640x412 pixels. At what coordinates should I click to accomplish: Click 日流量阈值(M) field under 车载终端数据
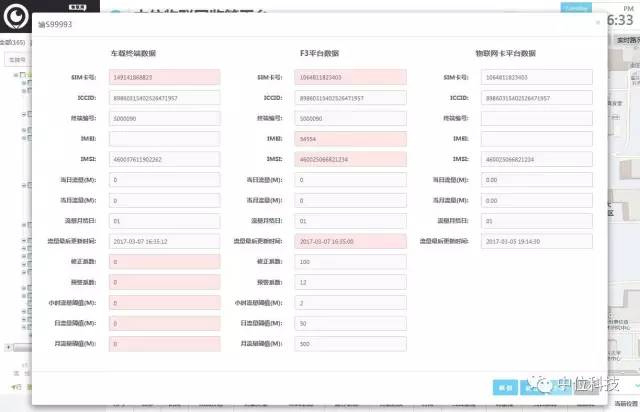click(x=164, y=323)
